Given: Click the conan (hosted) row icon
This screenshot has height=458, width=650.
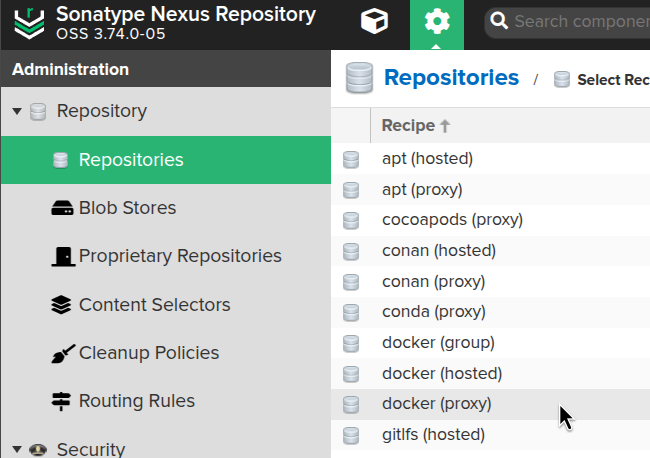Looking at the screenshot, I should [351, 252].
